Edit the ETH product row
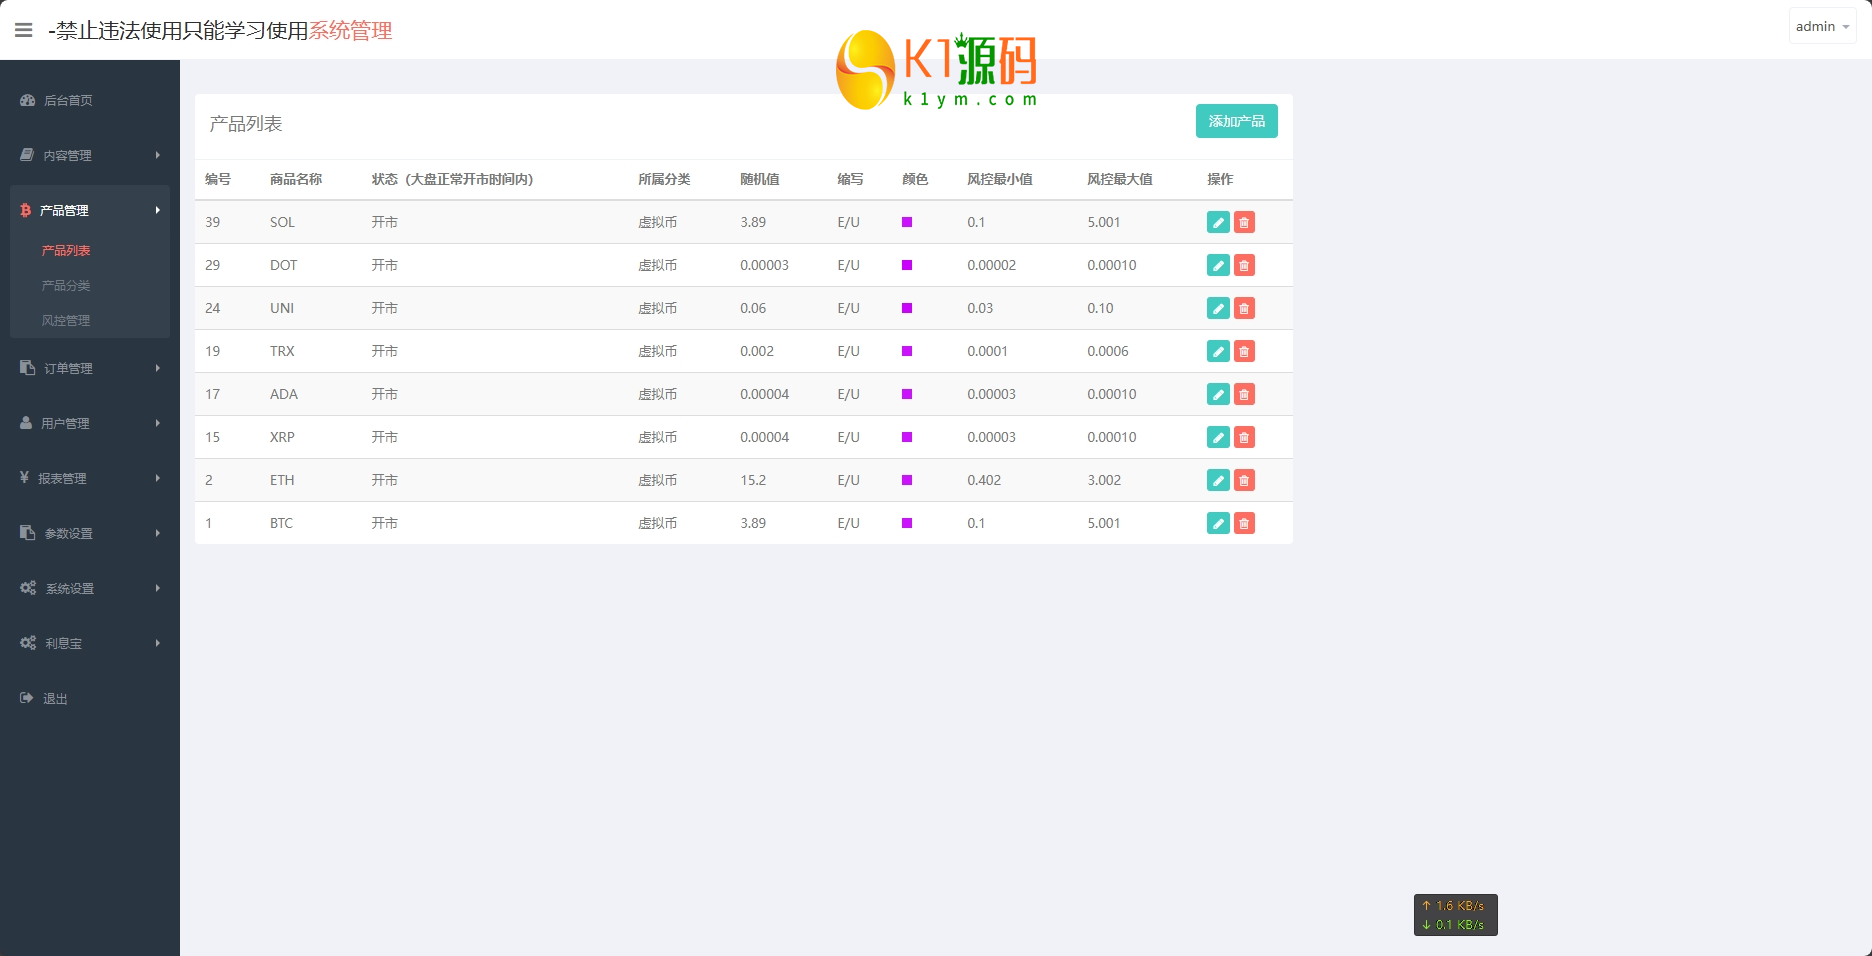The image size is (1872, 956). click(1218, 480)
